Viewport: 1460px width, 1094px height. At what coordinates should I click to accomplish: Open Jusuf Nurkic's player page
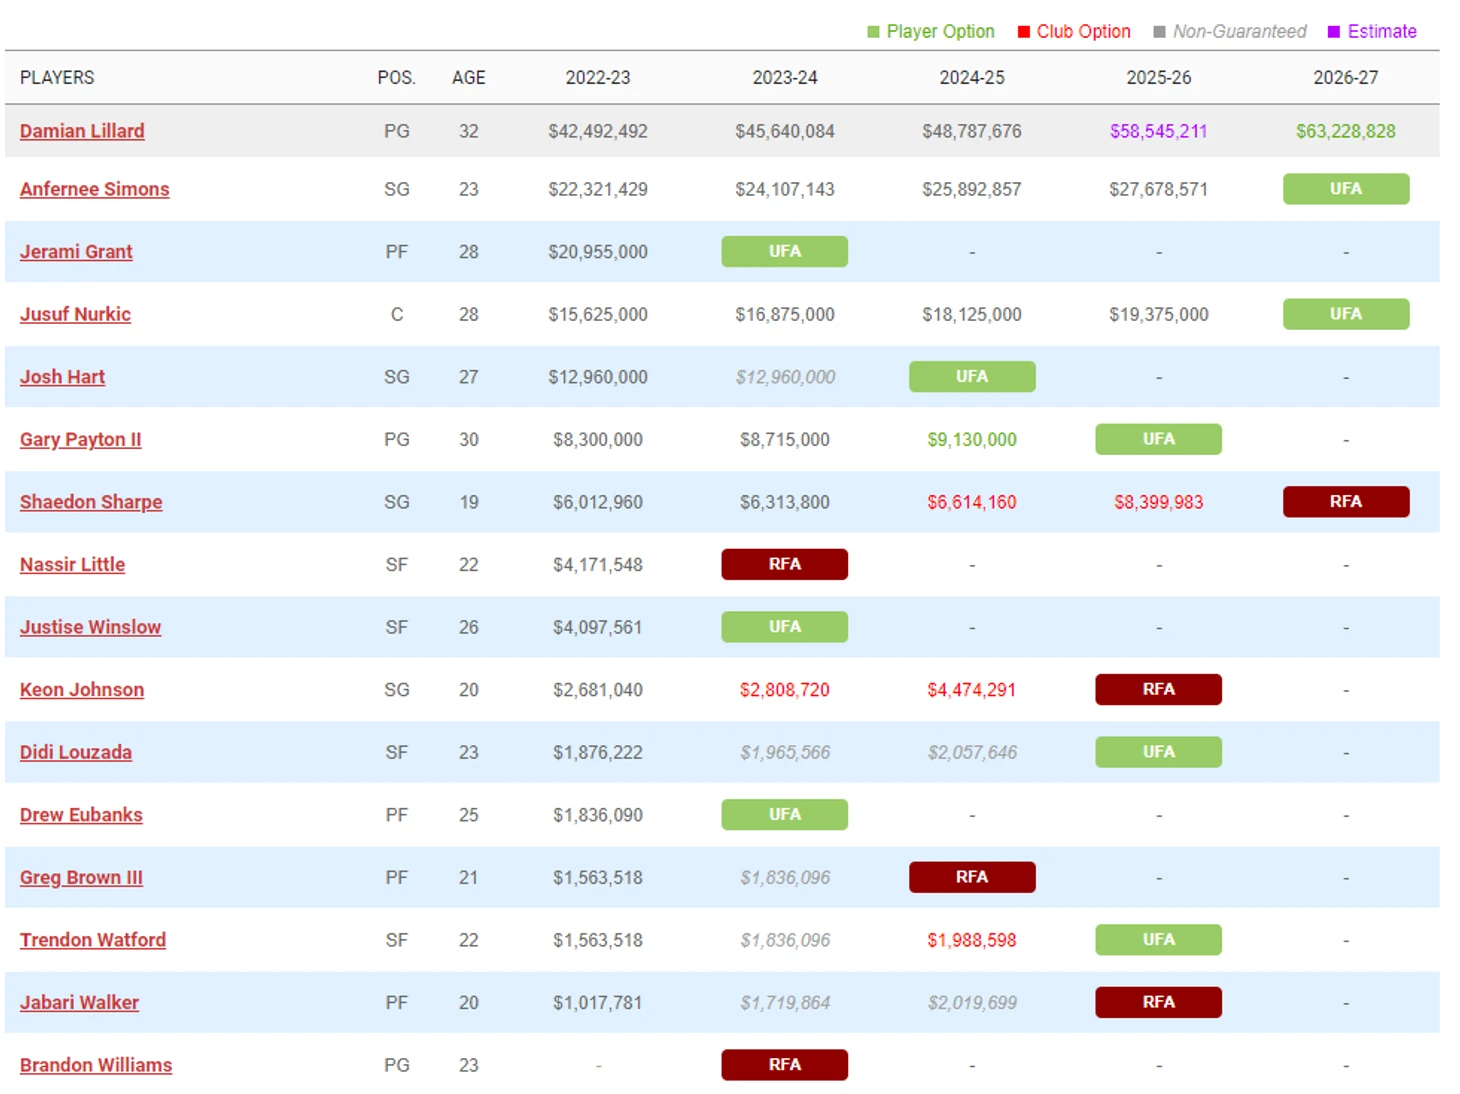(x=75, y=314)
